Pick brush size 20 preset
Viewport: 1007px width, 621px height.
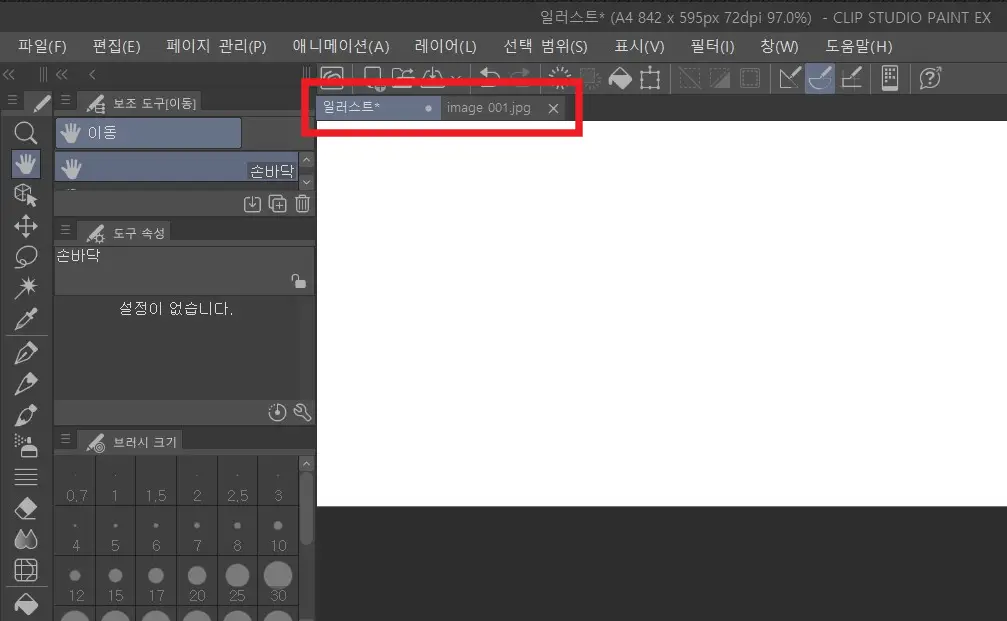tap(197, 584)
